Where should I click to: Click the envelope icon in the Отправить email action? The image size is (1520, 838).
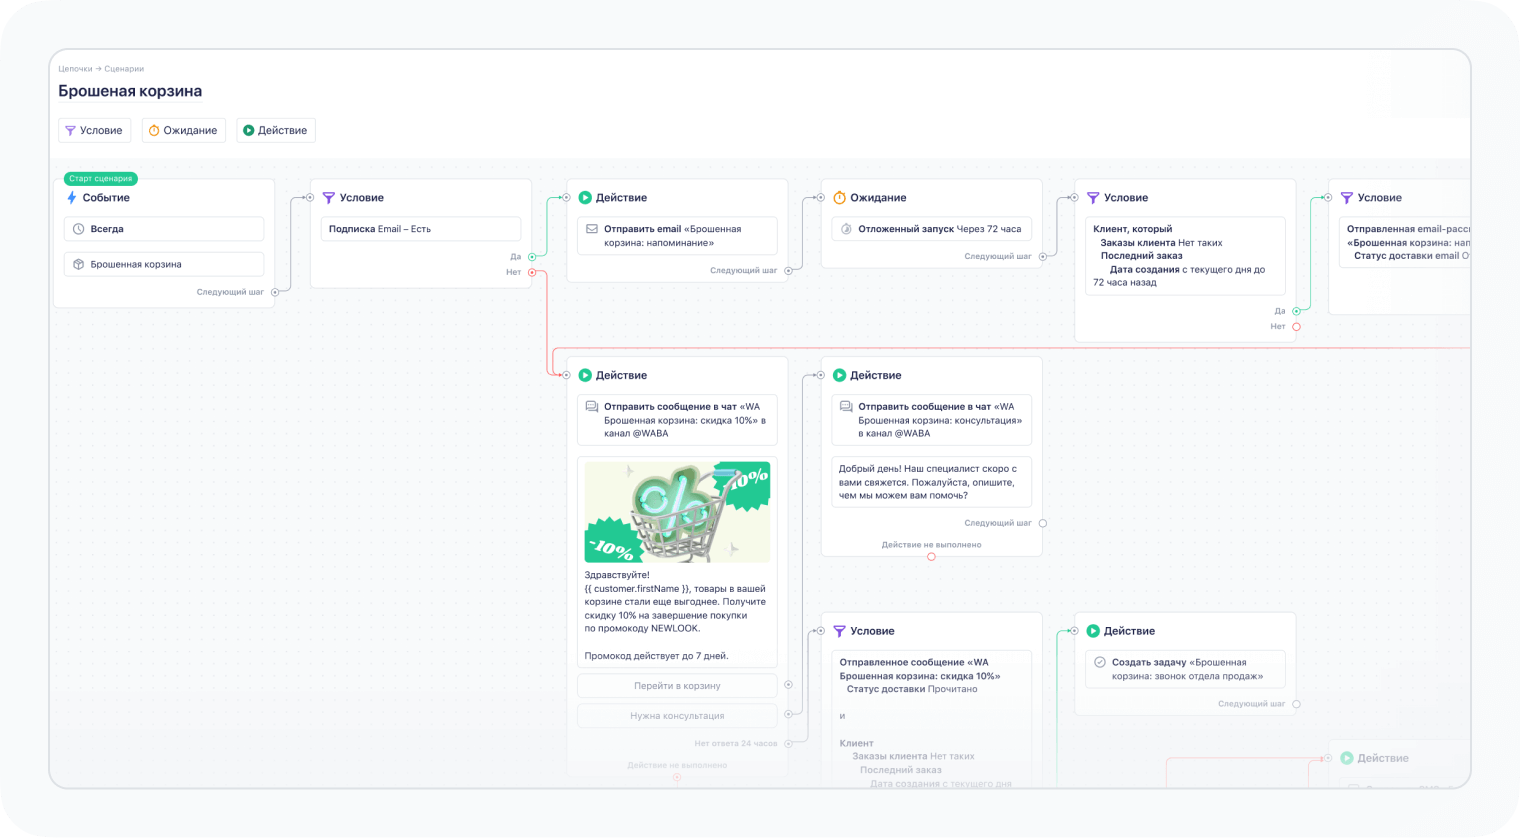tap(591, 228)
